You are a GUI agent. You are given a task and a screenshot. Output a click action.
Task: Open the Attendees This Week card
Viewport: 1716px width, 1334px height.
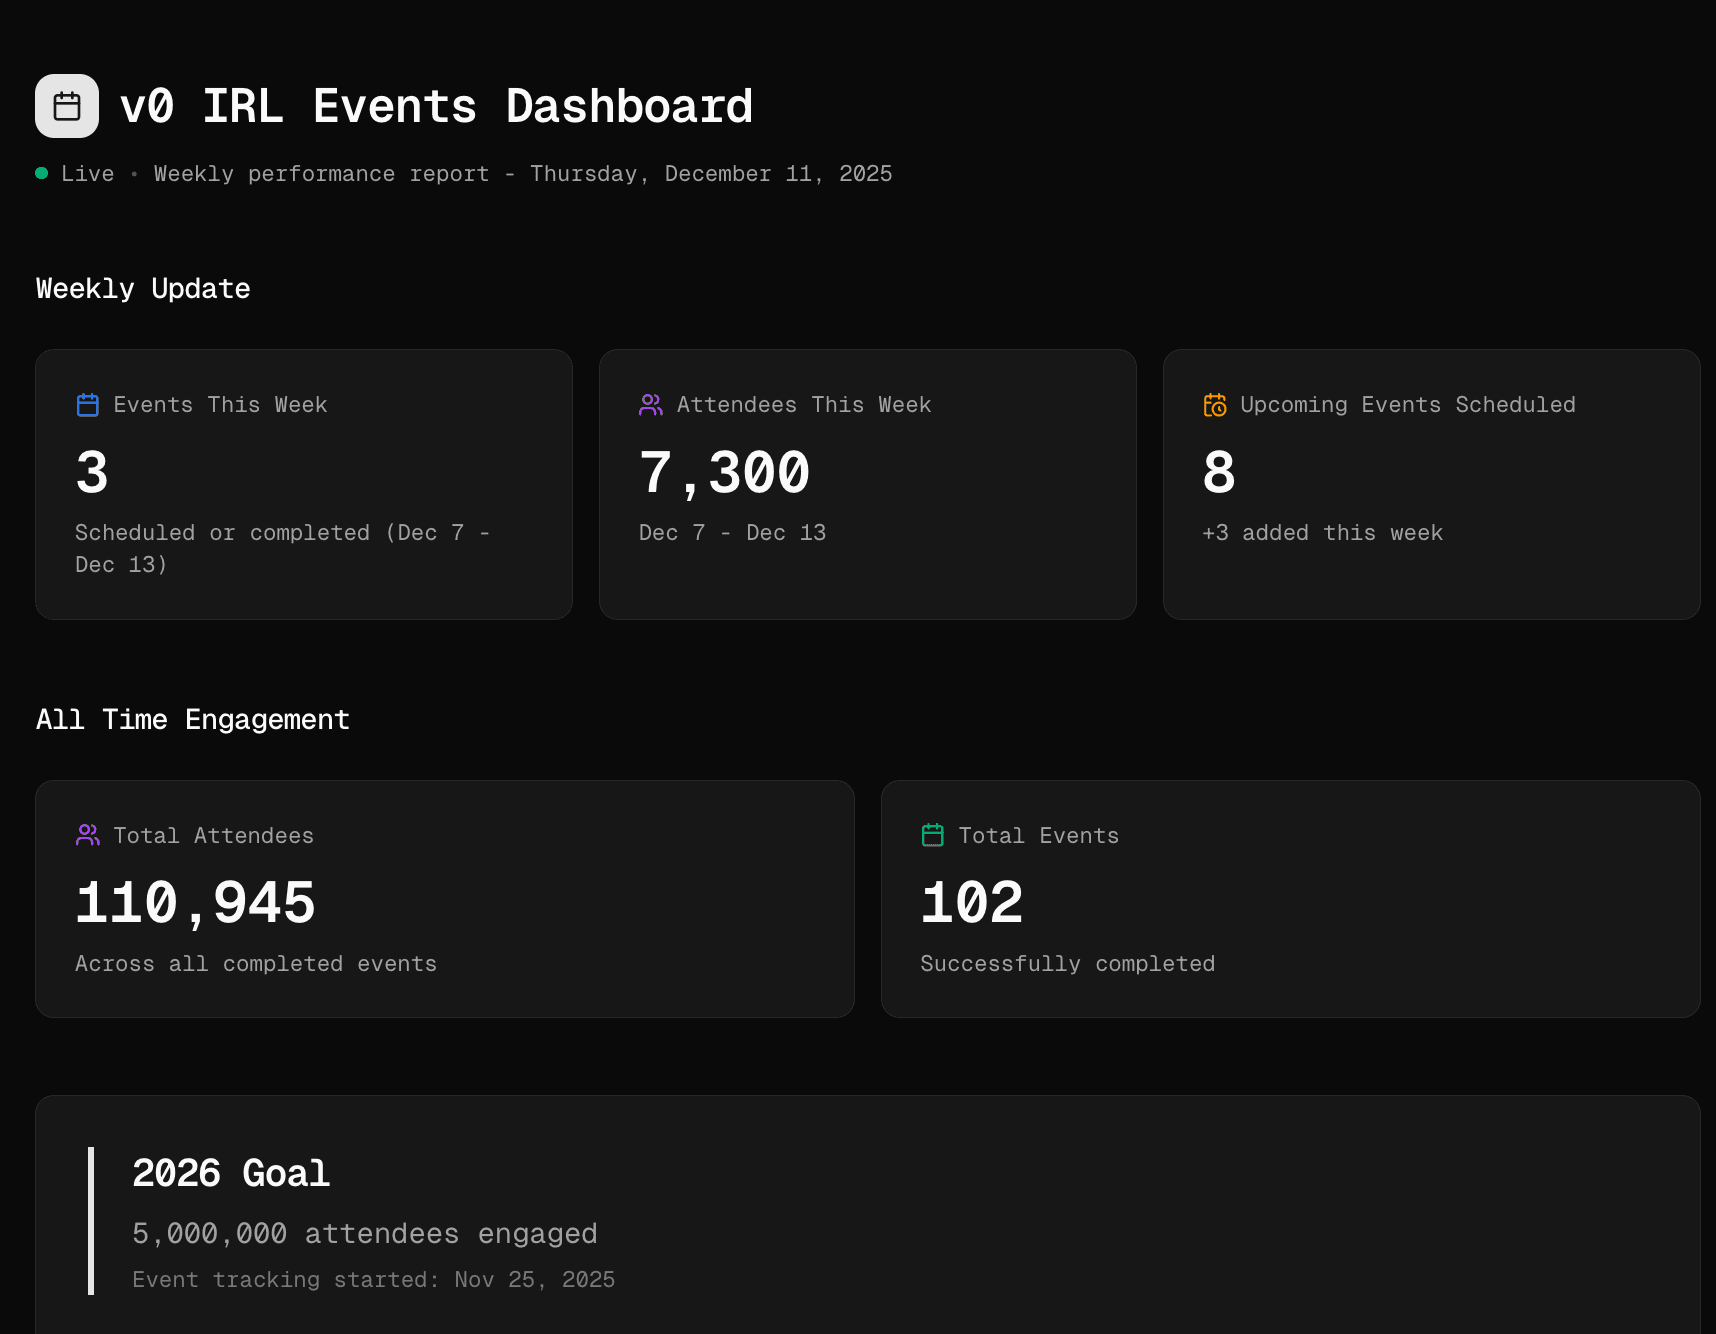867,484
